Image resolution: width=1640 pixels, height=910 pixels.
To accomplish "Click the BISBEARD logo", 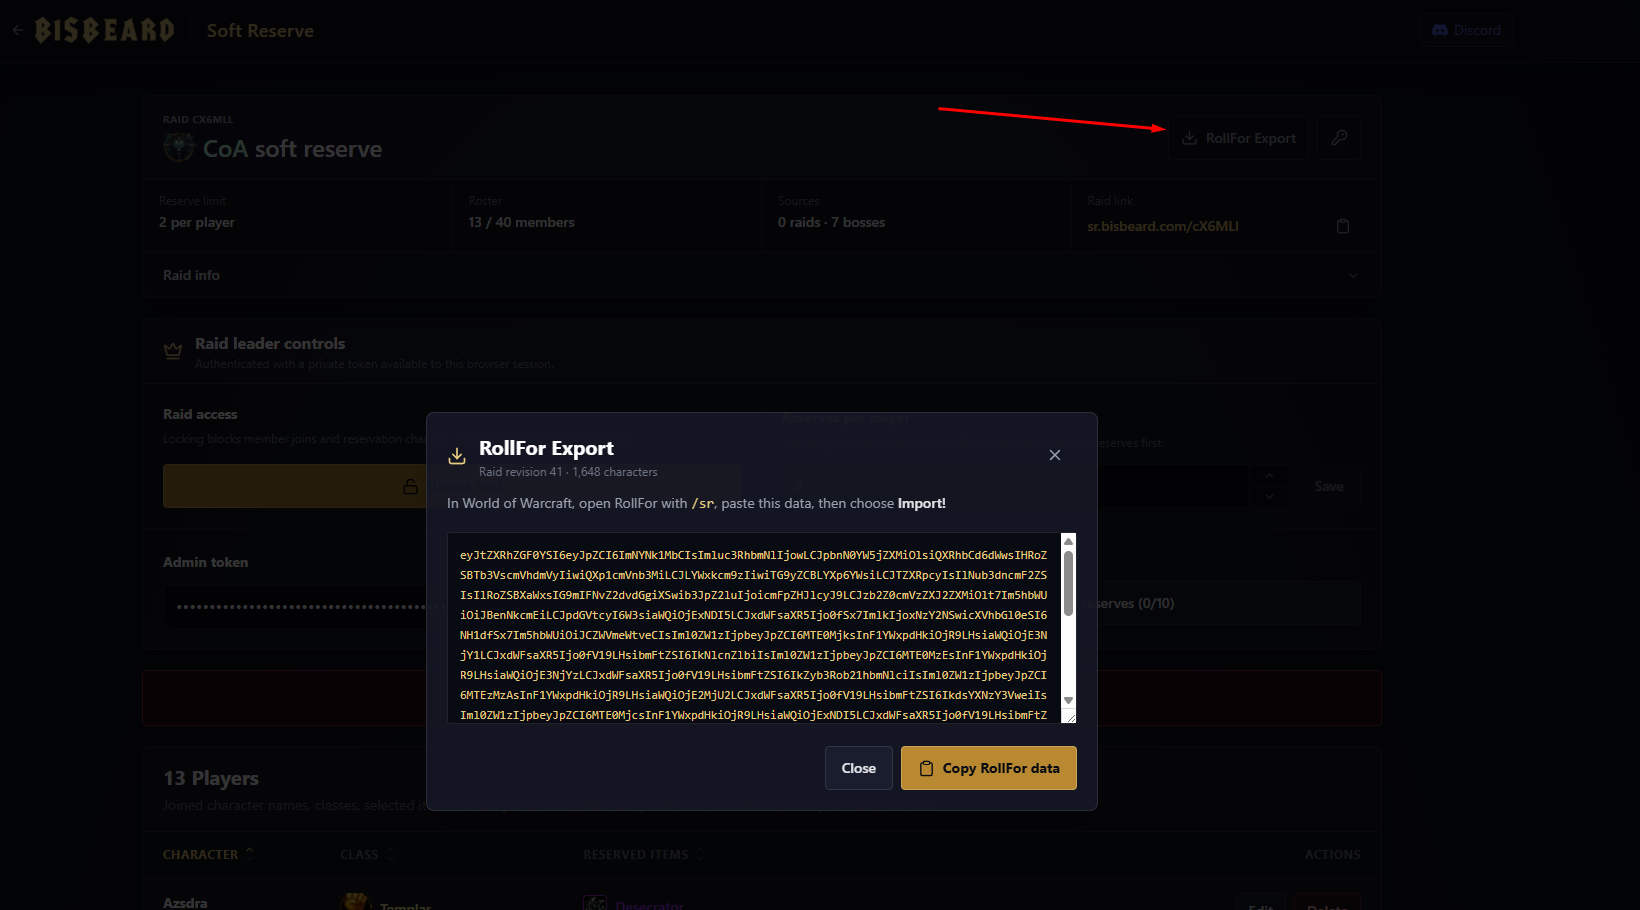I will pos(105,30).
